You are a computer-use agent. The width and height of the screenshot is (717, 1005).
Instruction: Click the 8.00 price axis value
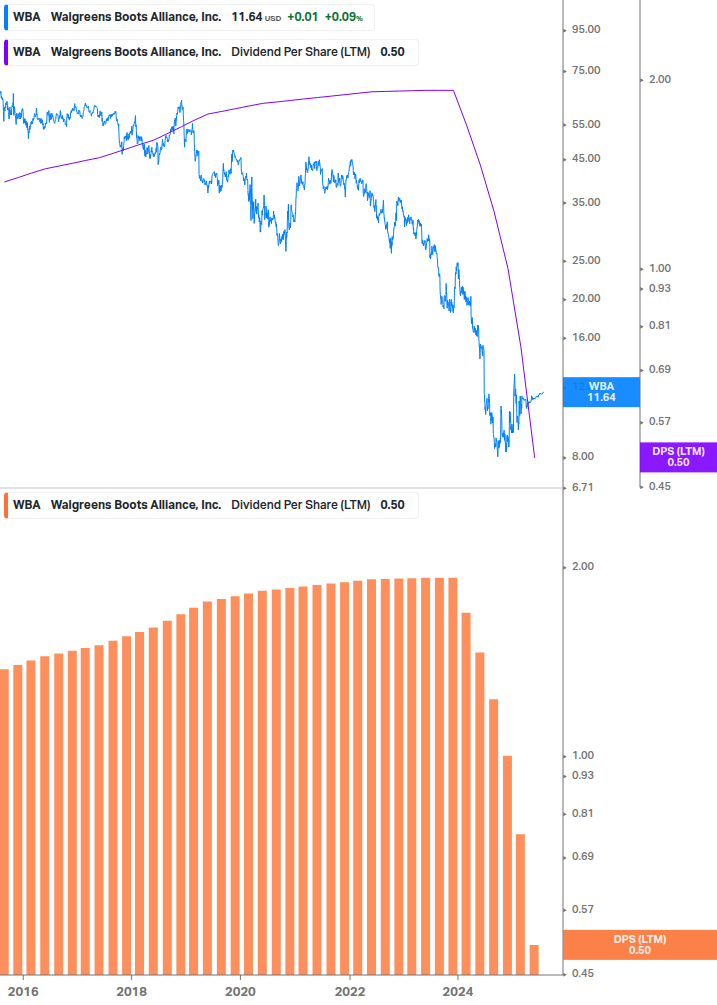click(582, 456)
